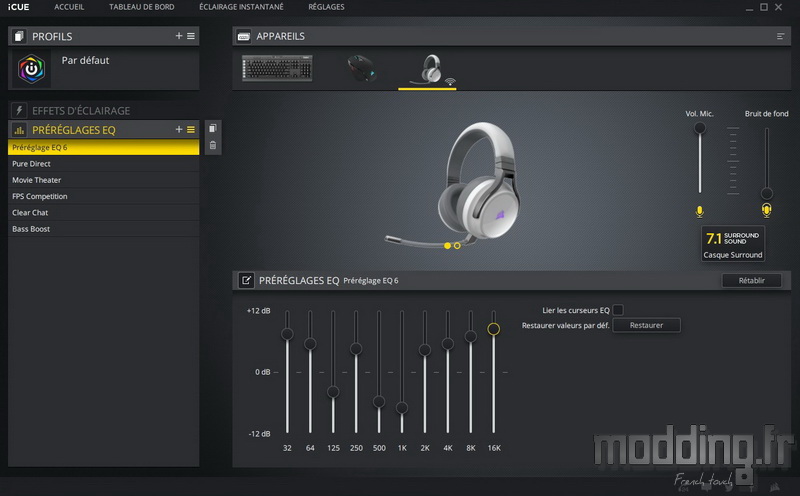
Task: Open the Éclairage instantané tab
Action: (x=241, y=7)
